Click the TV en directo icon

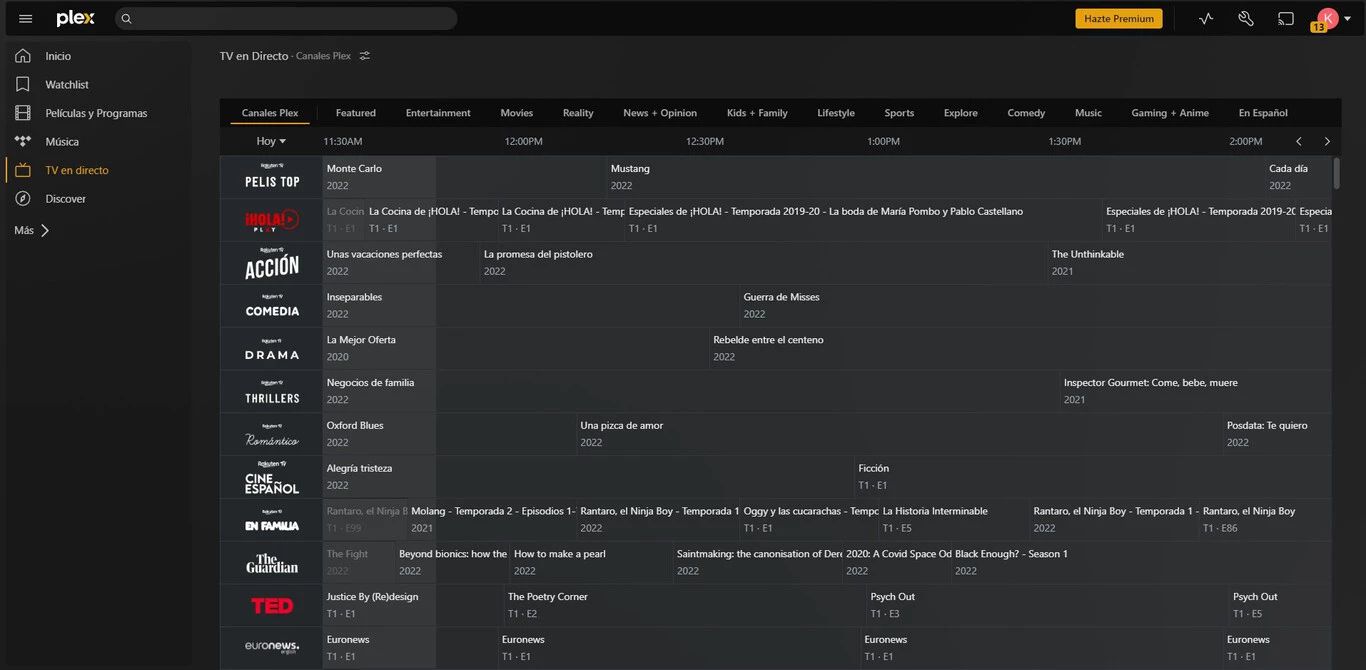tap(23, 170)
